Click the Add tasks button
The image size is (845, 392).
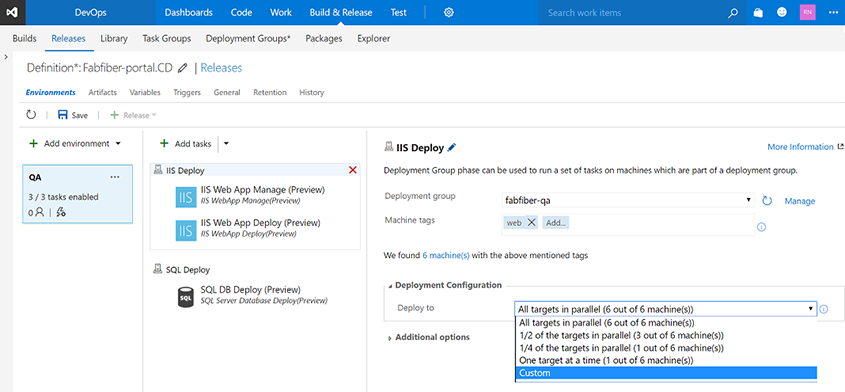click(x=185, y=143)
